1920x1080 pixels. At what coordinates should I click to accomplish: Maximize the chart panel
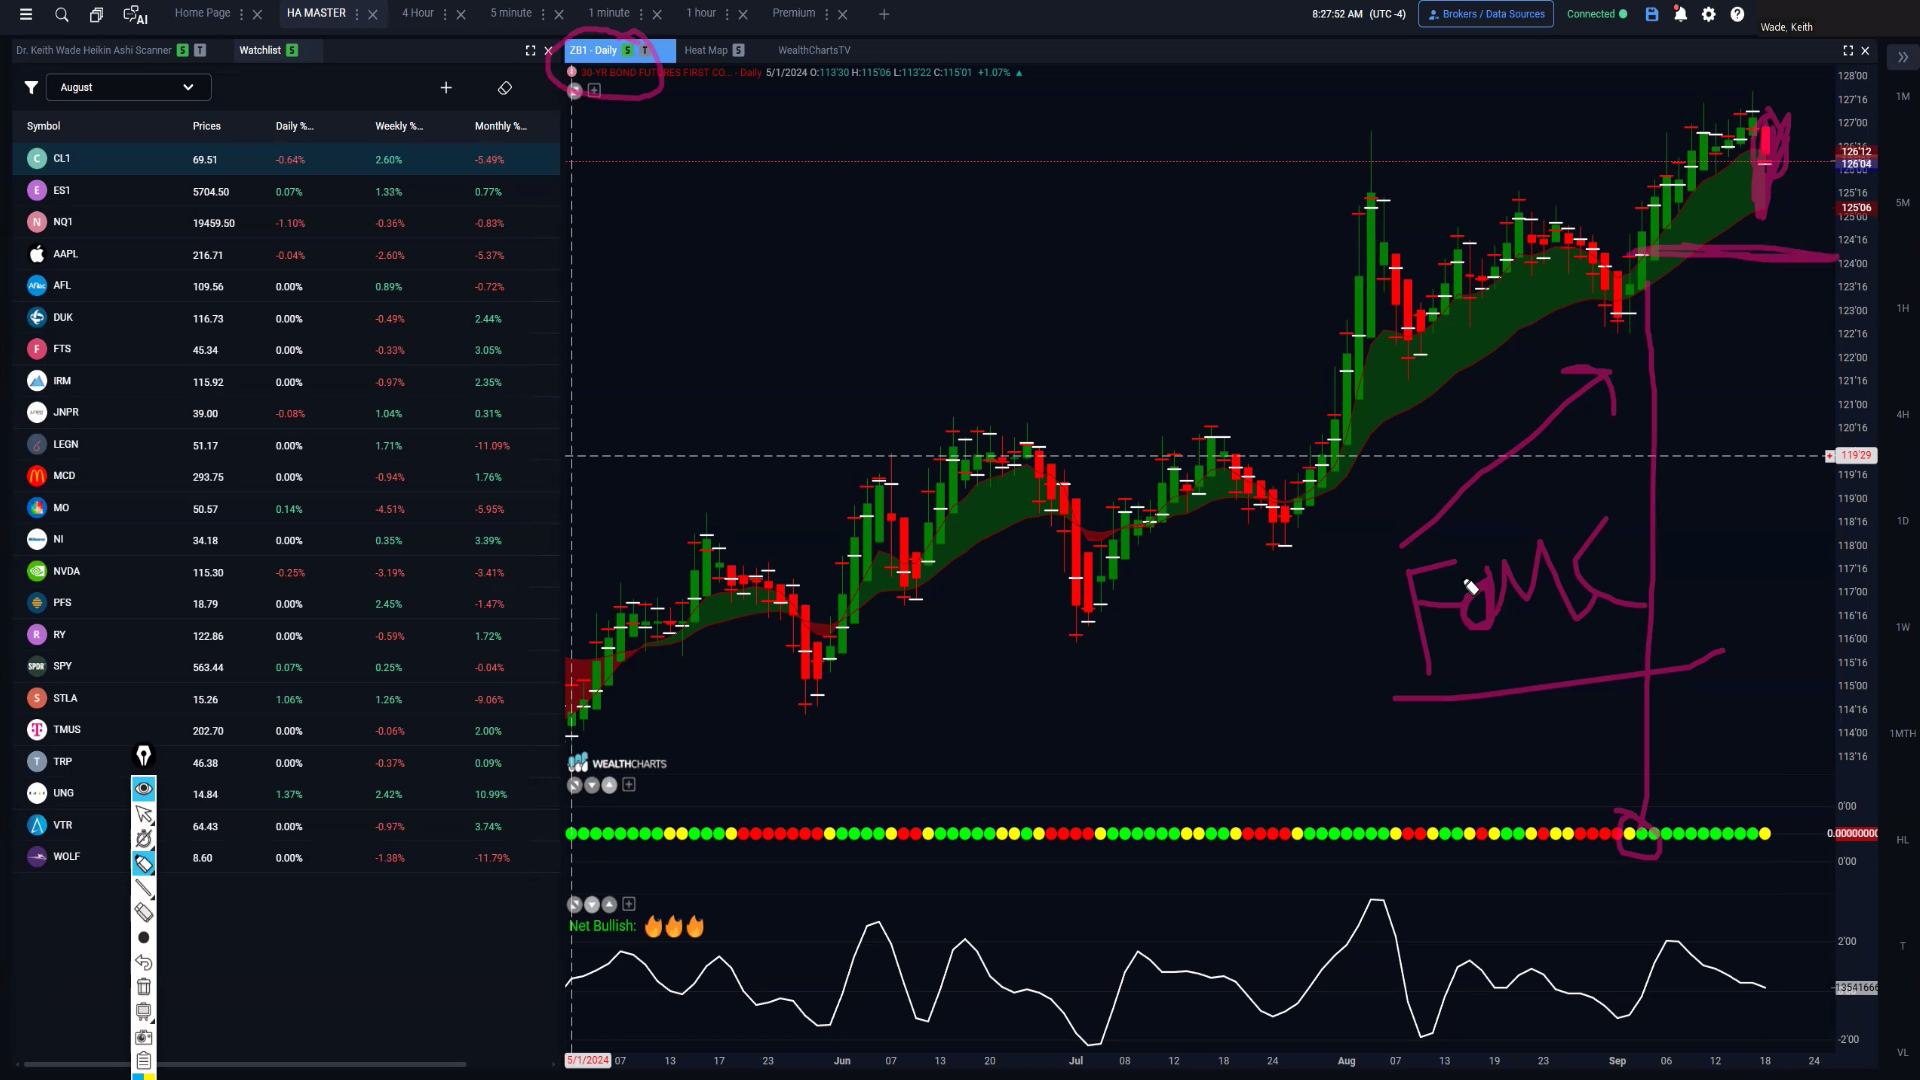1848,50
